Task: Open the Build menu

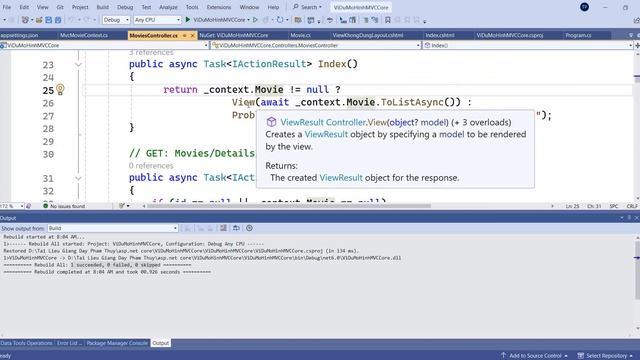Action: tap(102, 7)
